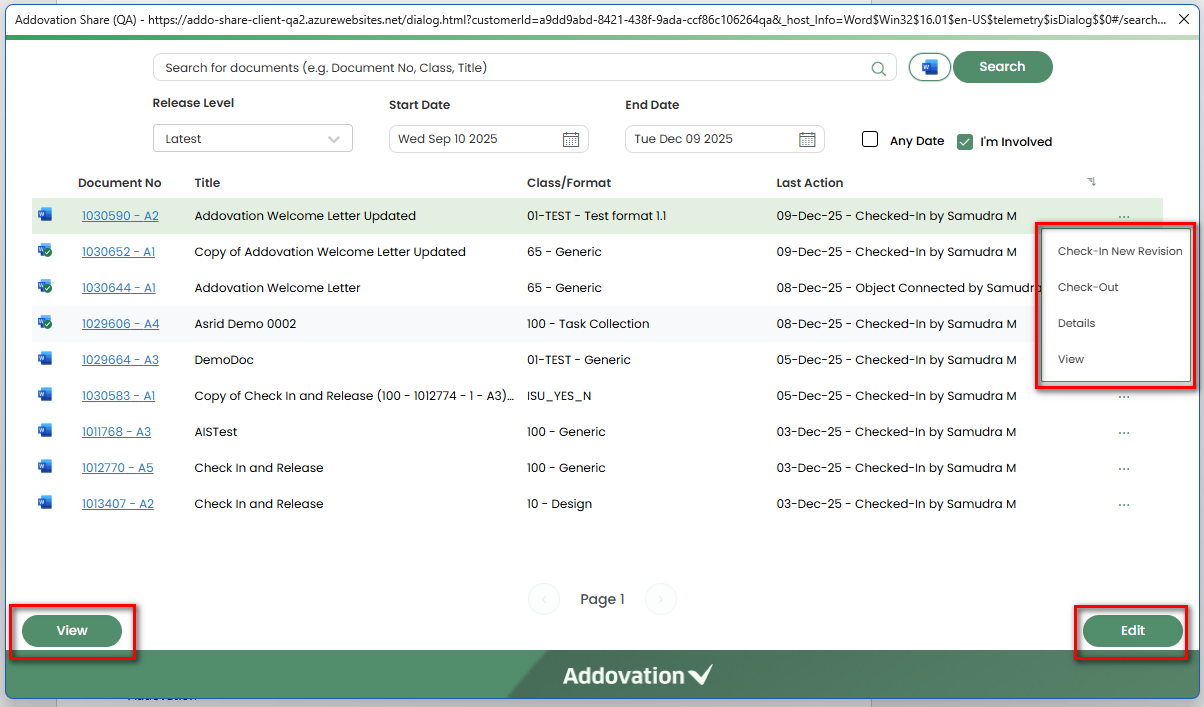Open the Start Date calendar picker icon
Screen dimensions: 1204x707
coord(571,140)
